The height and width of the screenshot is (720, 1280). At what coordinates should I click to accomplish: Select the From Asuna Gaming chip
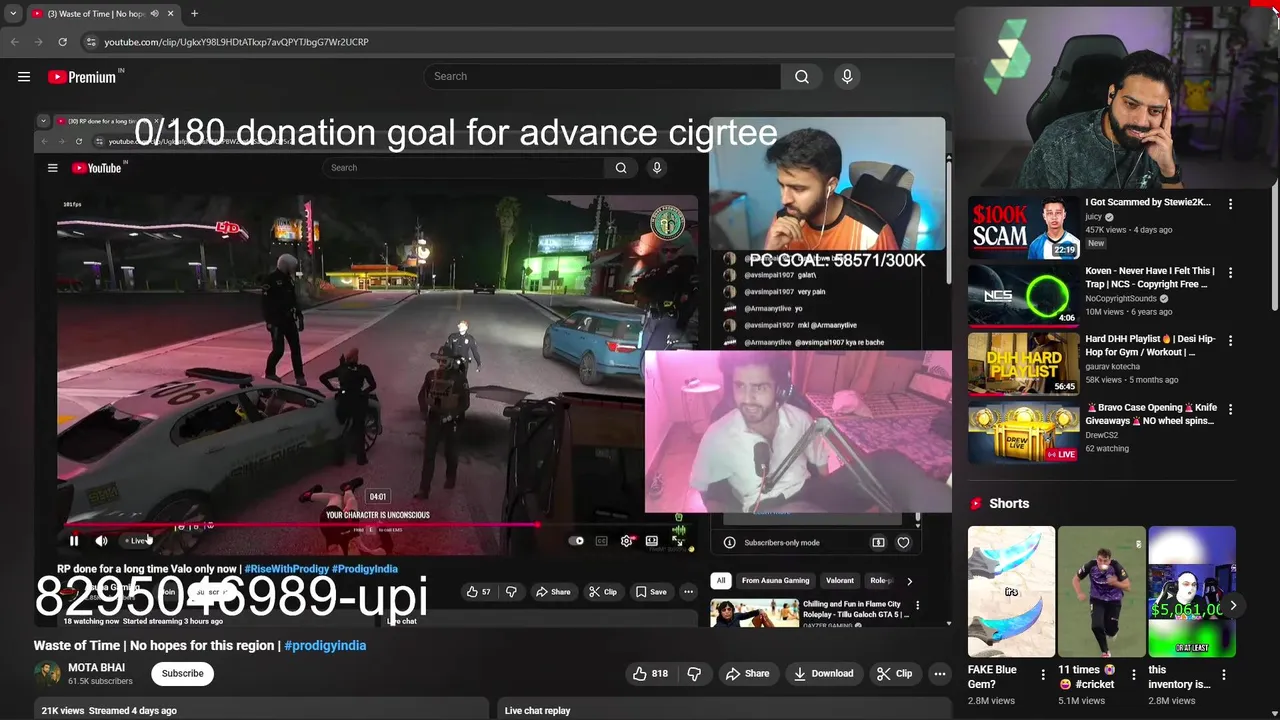[x=775, y=580]
